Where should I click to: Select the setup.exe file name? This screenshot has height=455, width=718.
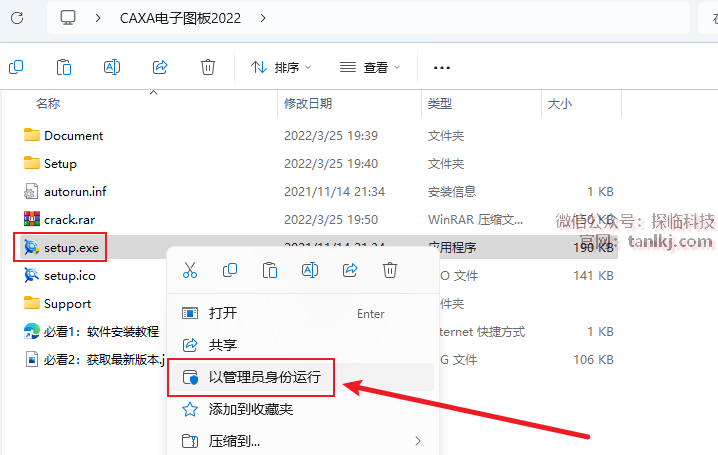pos(71,248)
